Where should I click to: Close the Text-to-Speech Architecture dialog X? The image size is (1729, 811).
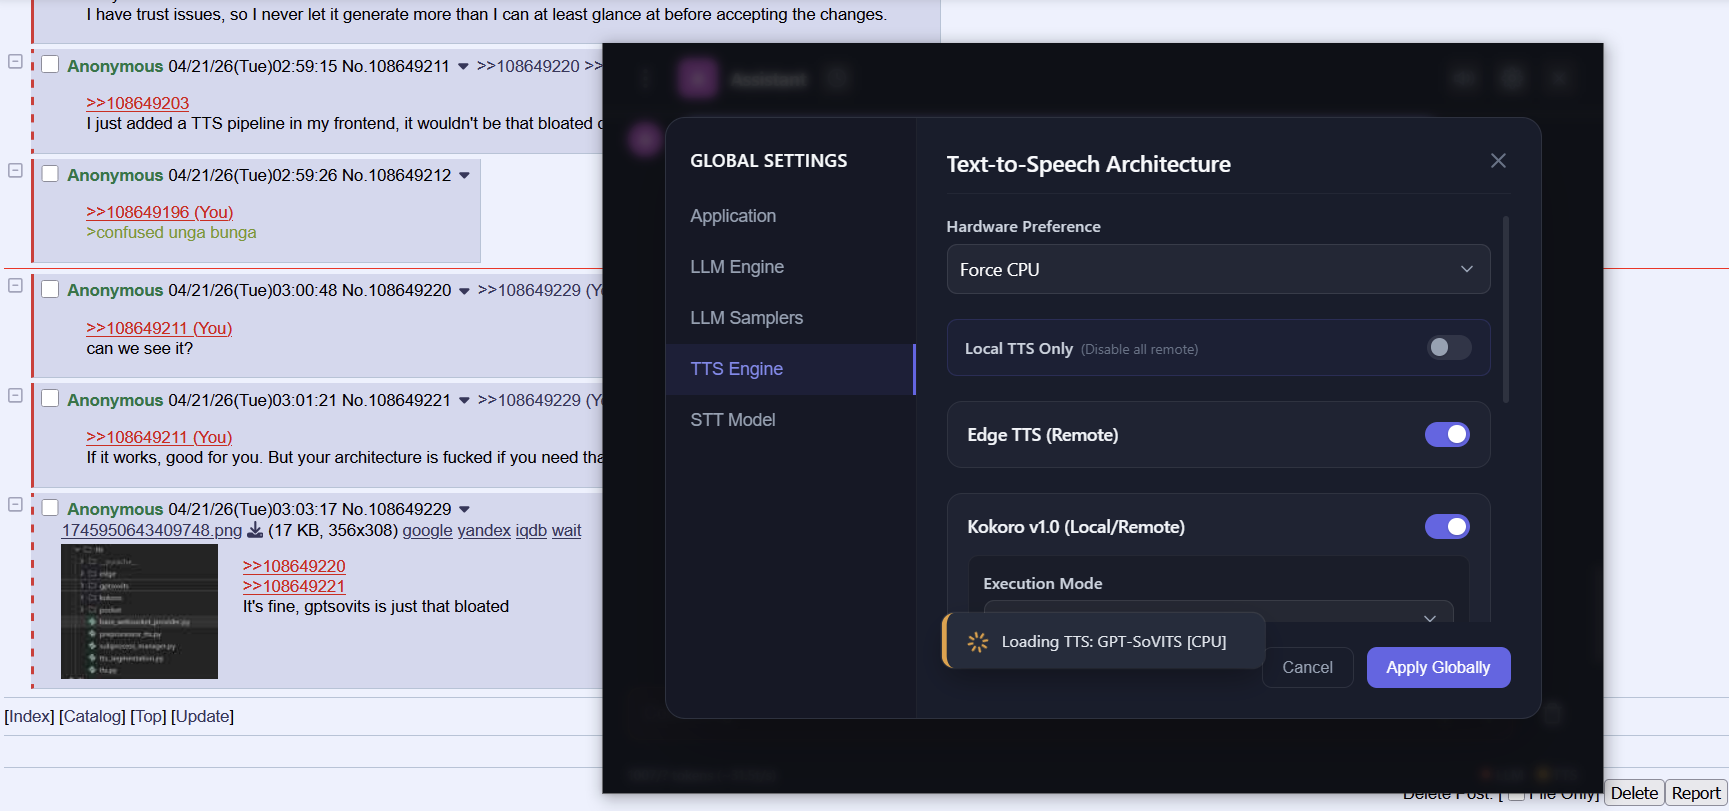pyautogui.click(x=1497, y=161)
